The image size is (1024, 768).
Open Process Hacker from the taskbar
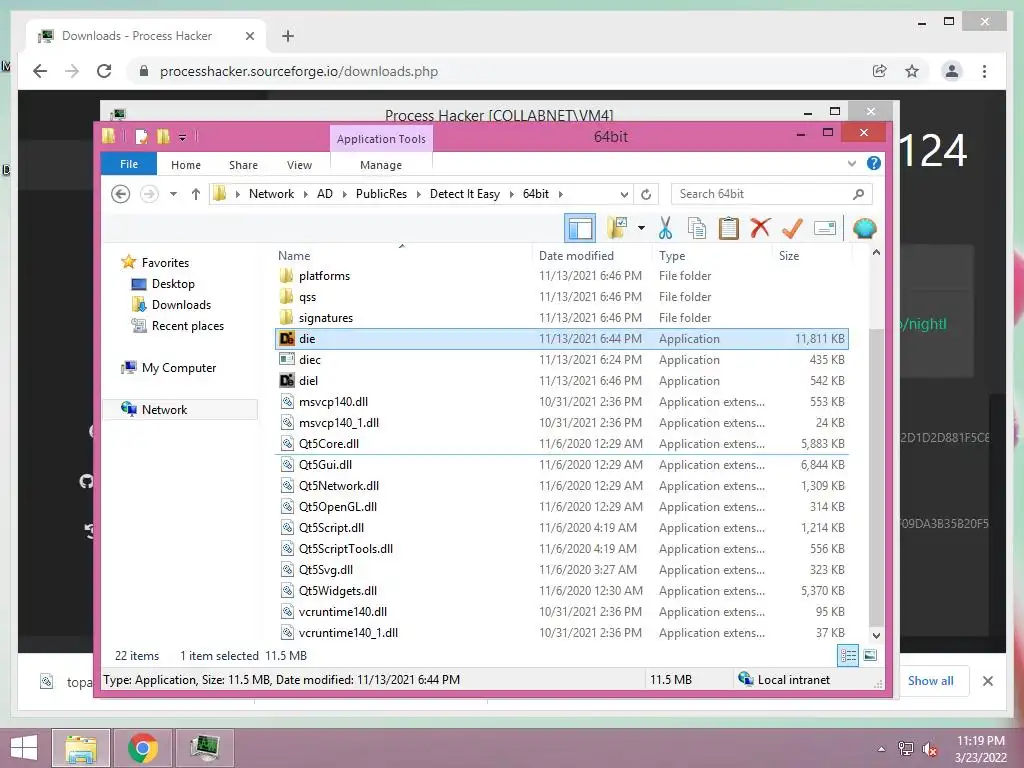[x=204, y=747]
